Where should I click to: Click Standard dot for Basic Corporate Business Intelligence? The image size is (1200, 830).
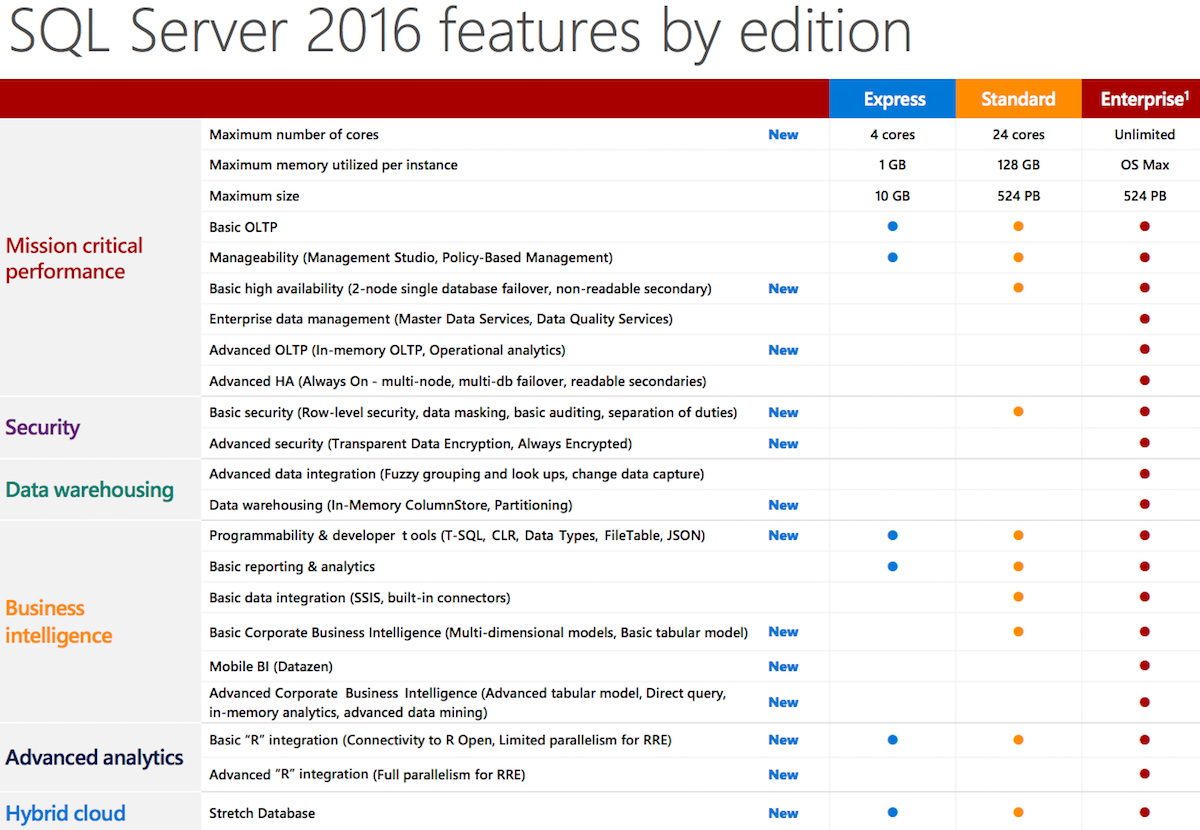point(1018,632)
